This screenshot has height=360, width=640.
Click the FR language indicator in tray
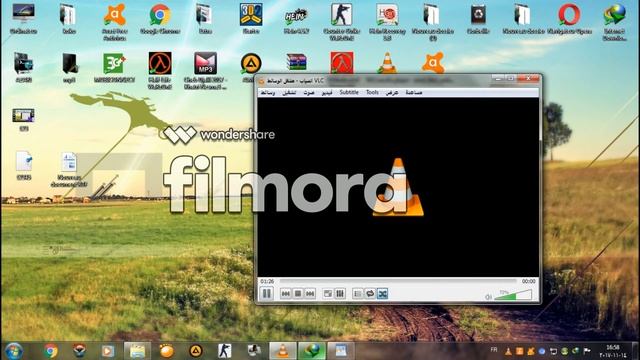click(494, 350)
